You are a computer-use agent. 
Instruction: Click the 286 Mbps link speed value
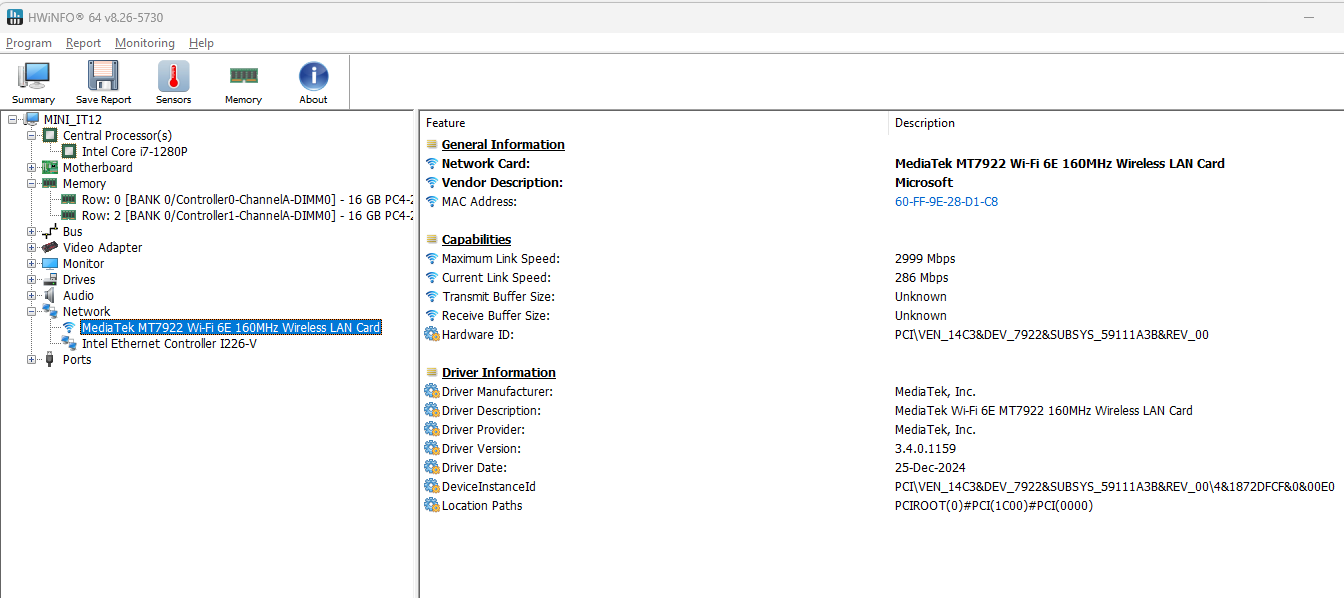922,278
